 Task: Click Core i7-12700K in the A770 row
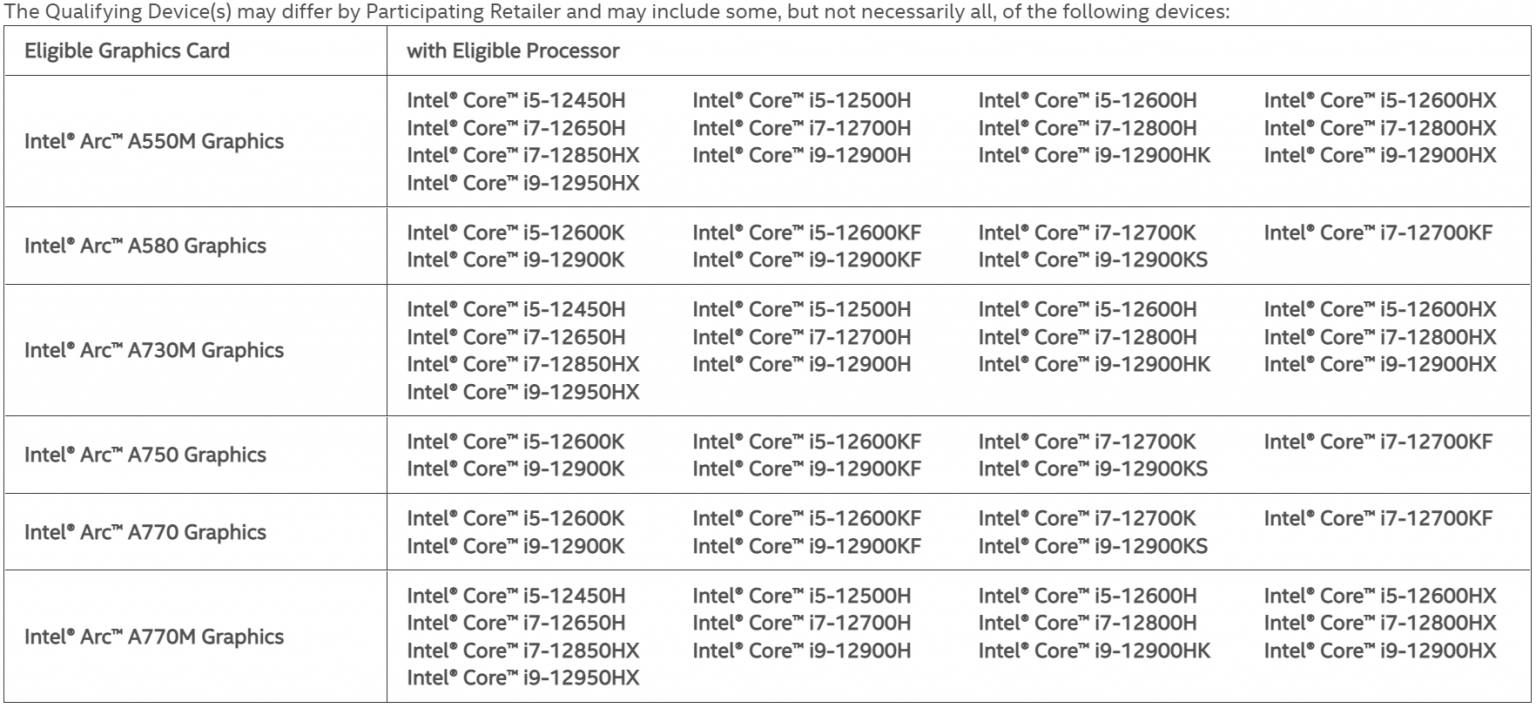click(x=1087, y=518)
